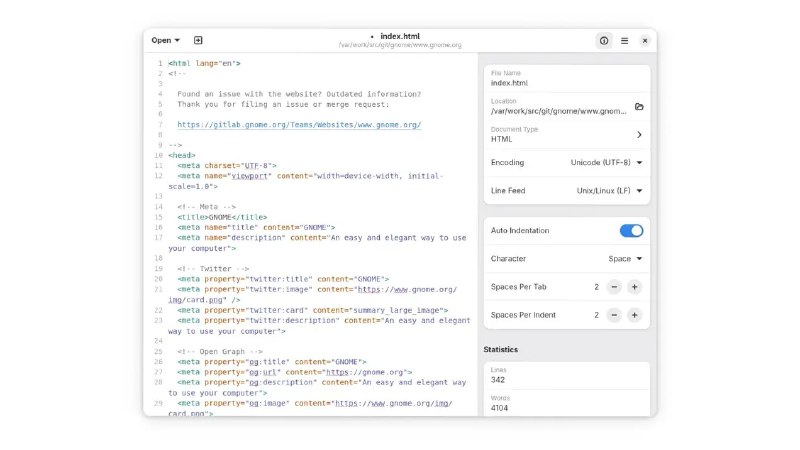Screen dimensions: 800x450
Task: Click the gitlab.gnome.org link in line 7
Action: [x=299, y=125]
